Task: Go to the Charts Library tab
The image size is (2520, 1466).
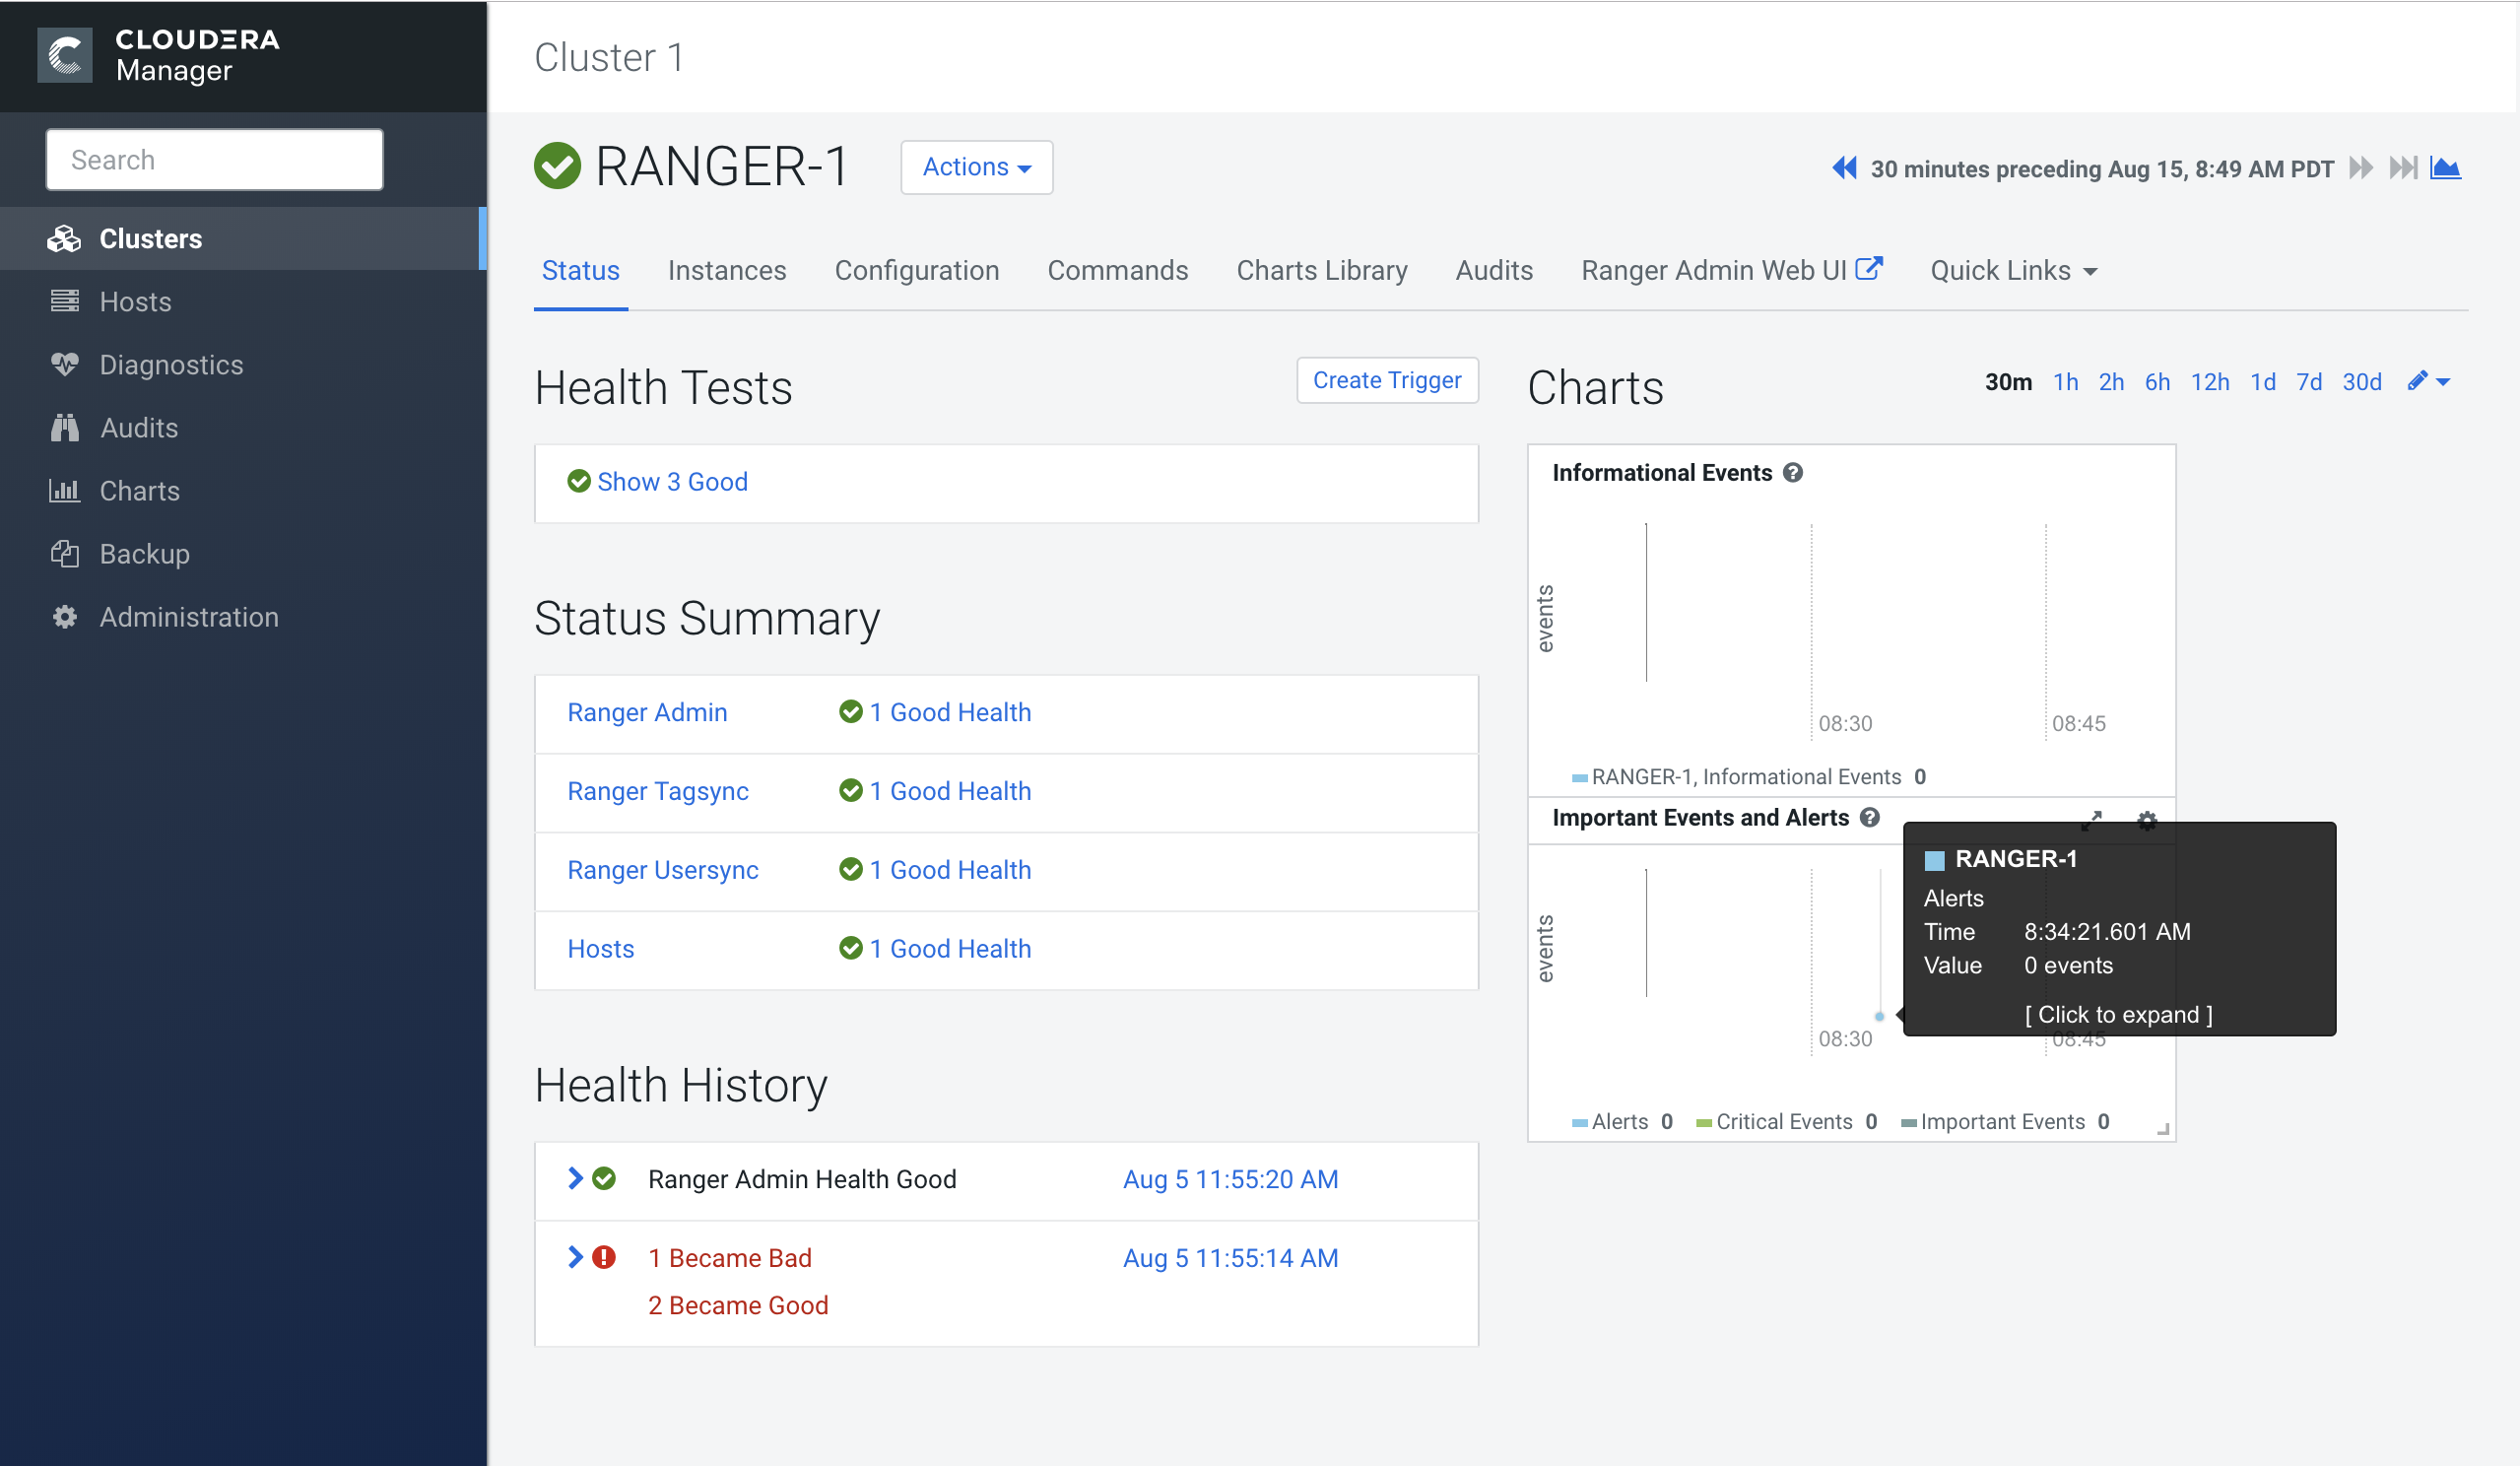Action: (1321, 271)
